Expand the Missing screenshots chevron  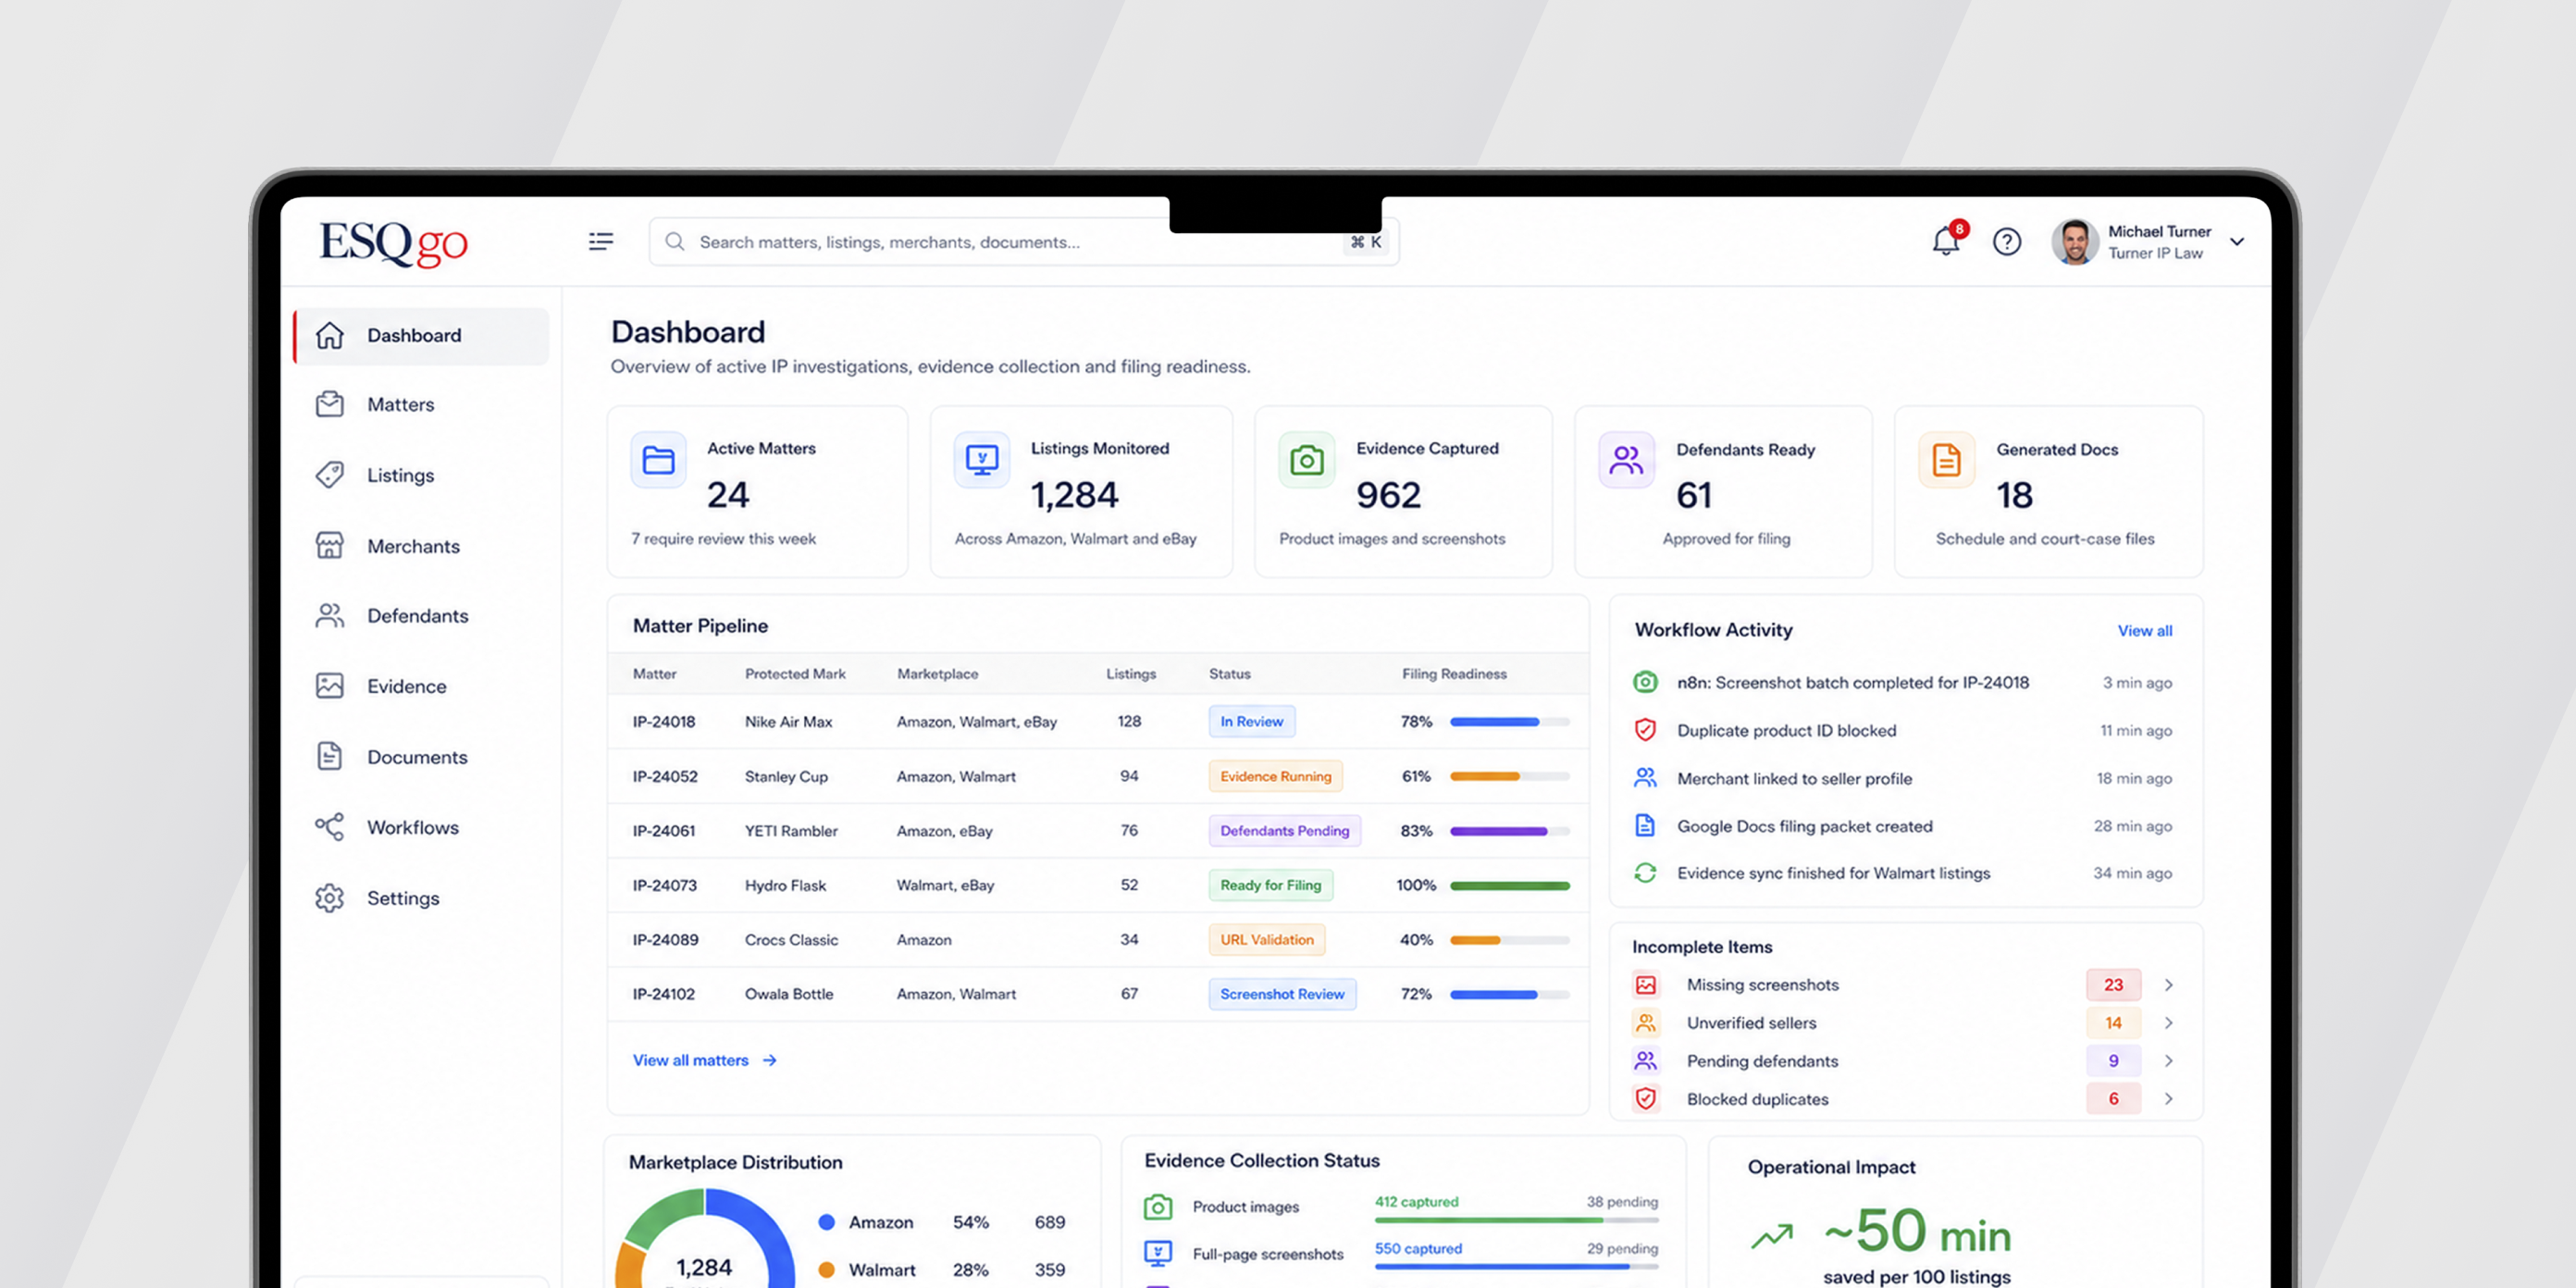2168,985
